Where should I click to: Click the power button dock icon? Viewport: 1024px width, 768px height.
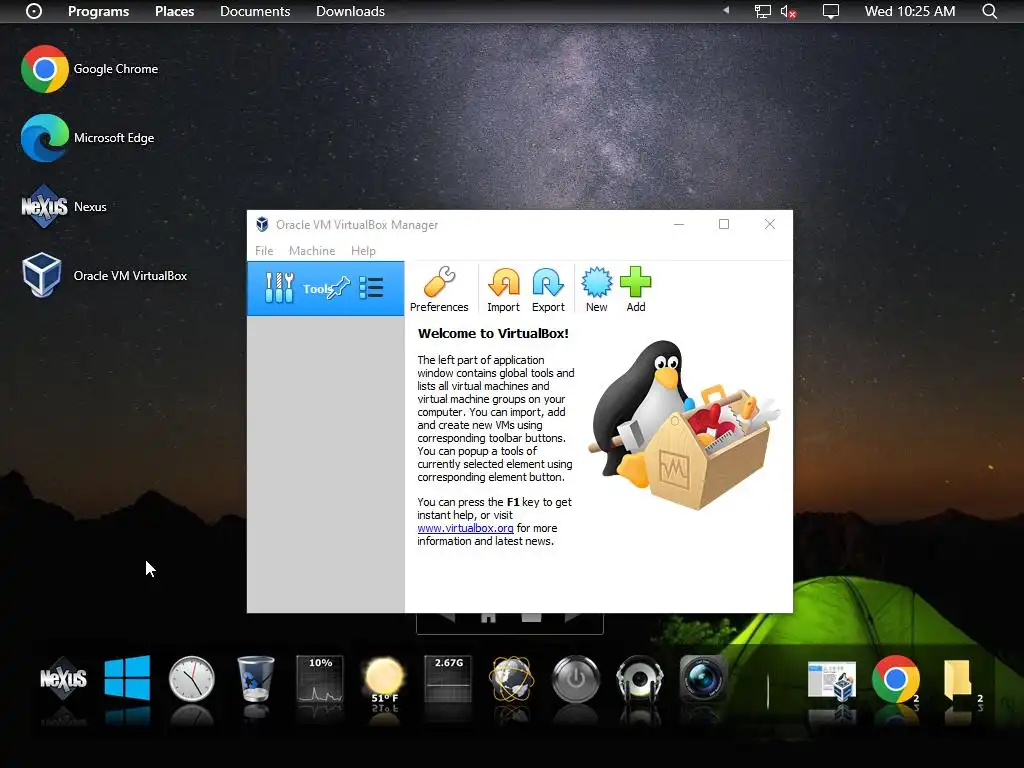[x=575, y=679]
